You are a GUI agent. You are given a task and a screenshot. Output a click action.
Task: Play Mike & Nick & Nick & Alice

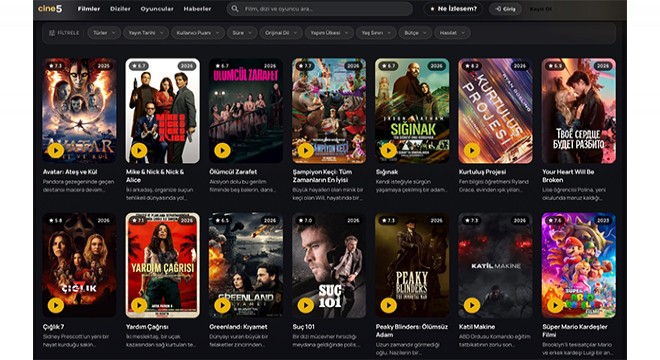pyautogui.click(x=139, y=150)
